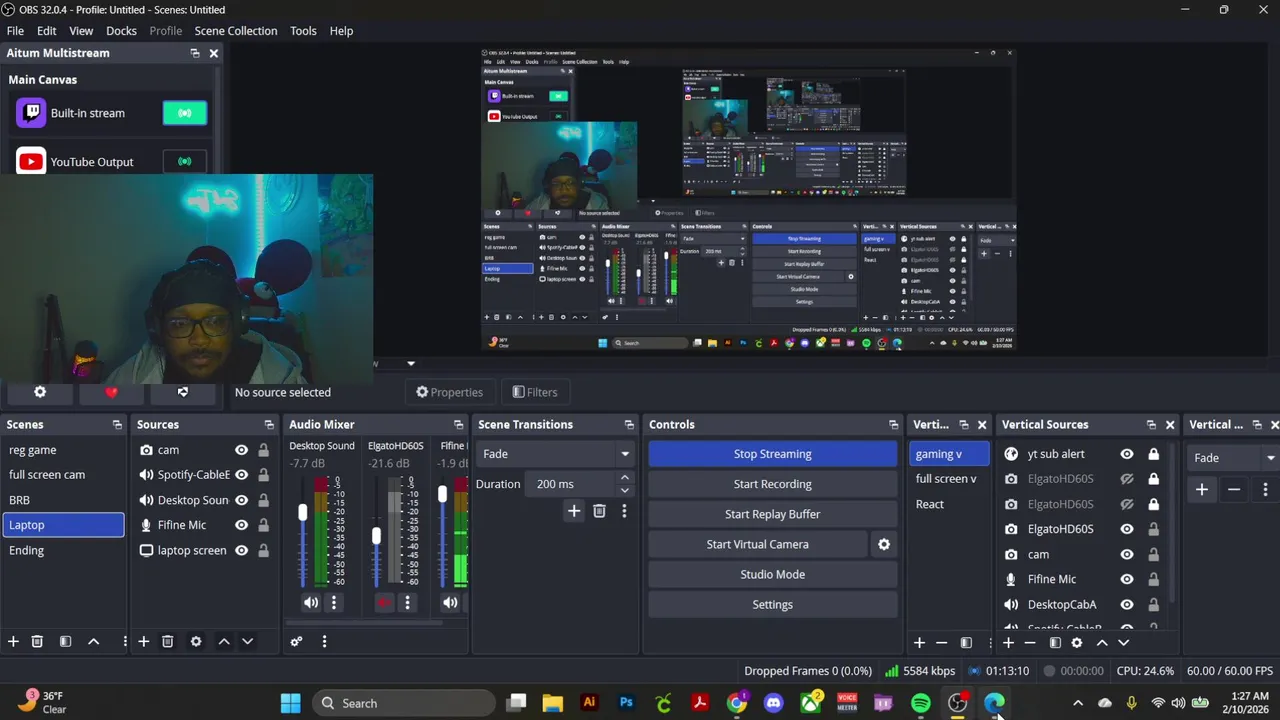Remove selected scene with trash icon
1280x720 pixels.
point(37,641)
